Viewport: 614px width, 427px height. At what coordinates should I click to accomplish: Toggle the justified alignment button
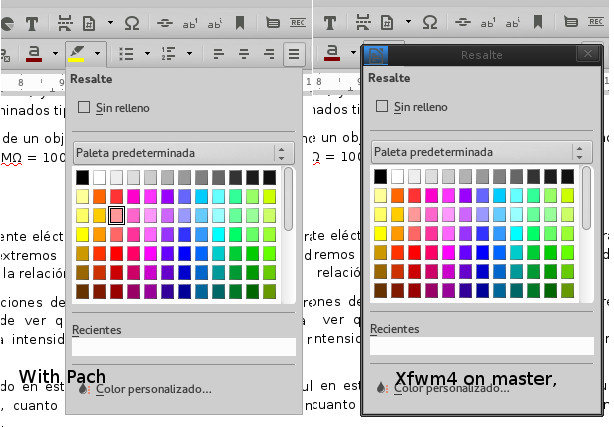click(x=293, y=54)
